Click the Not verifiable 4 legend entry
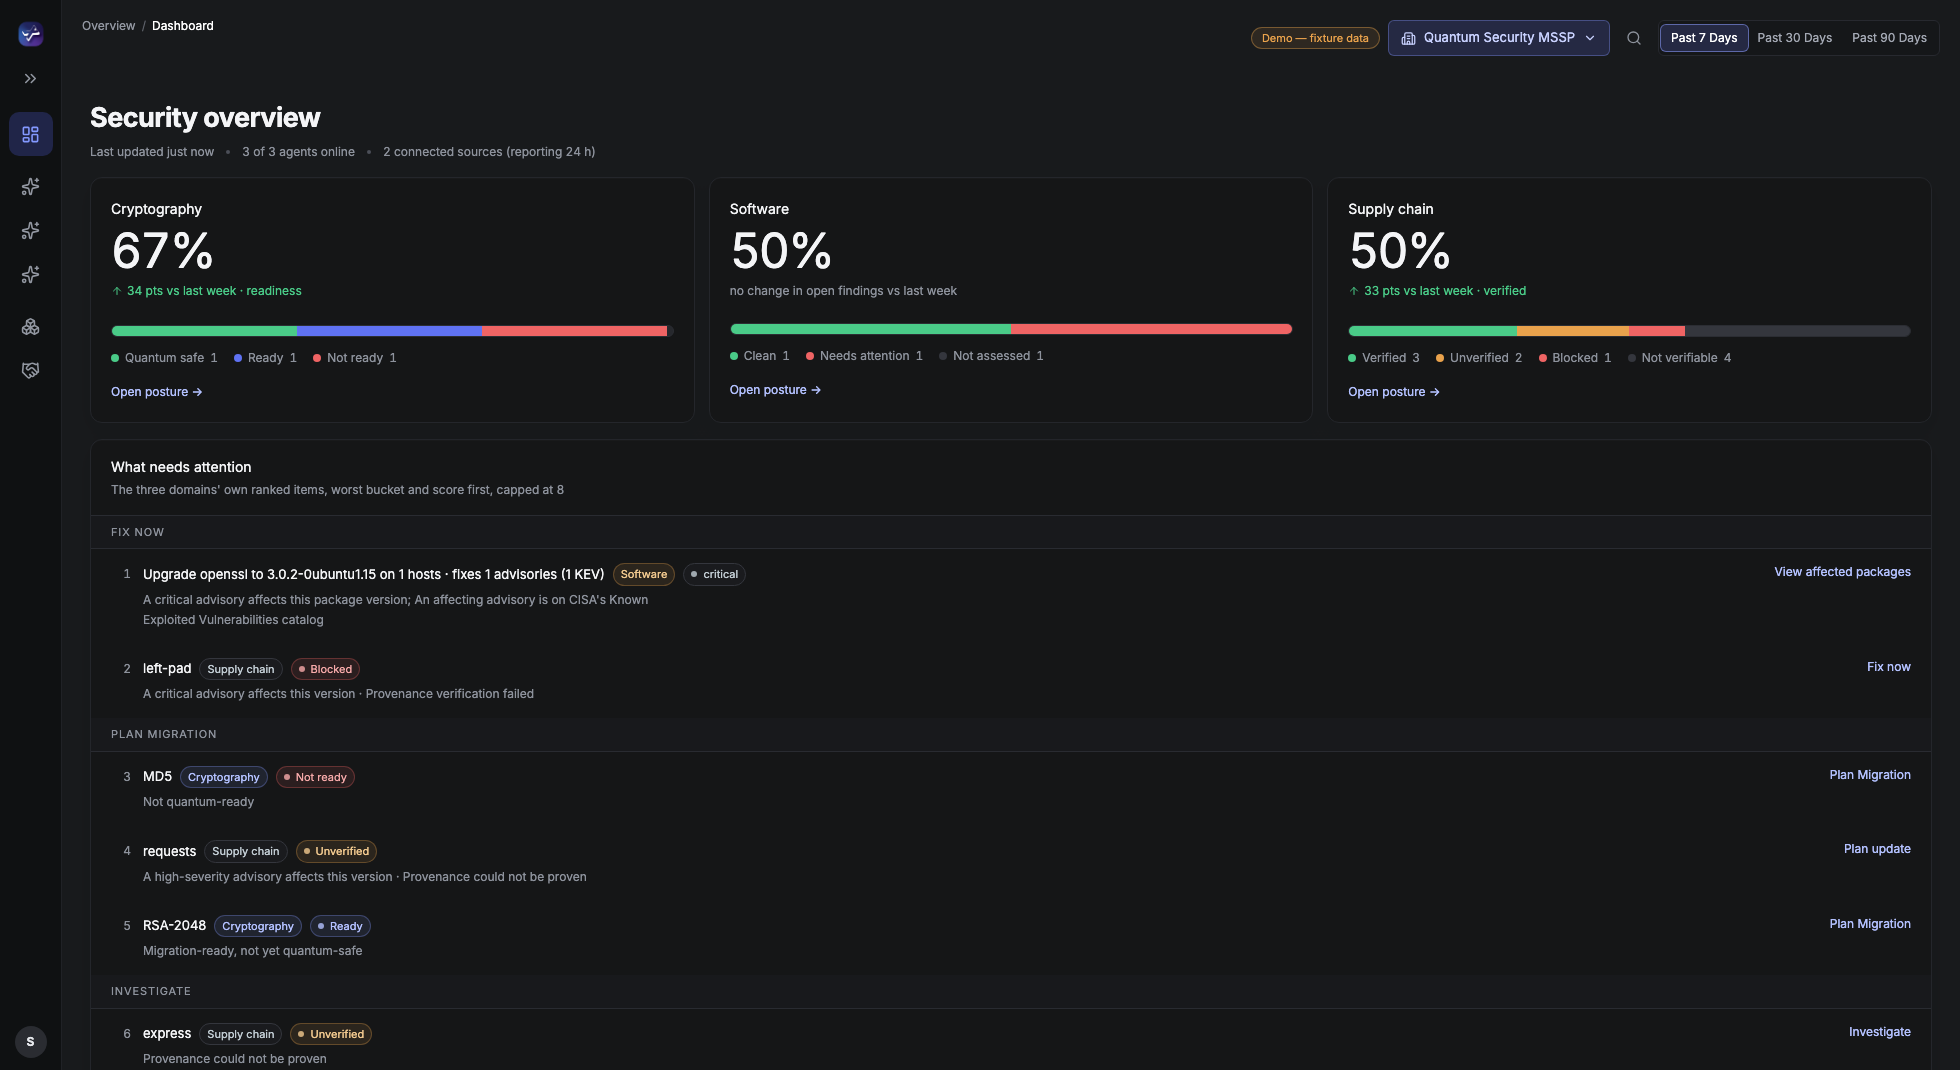Screen dimensions: 1960x1070 [1679, 358]
